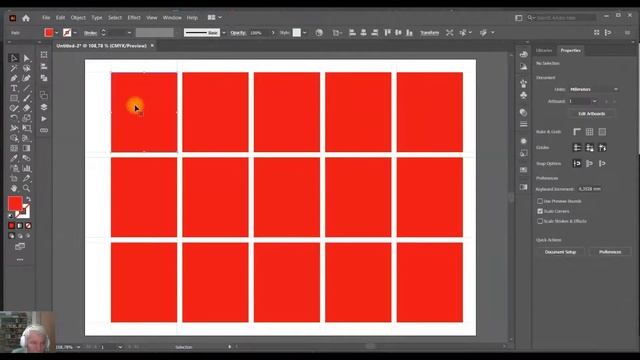Select the Eyedropper tool
The image size is (640, 360).
pos(14,158)
